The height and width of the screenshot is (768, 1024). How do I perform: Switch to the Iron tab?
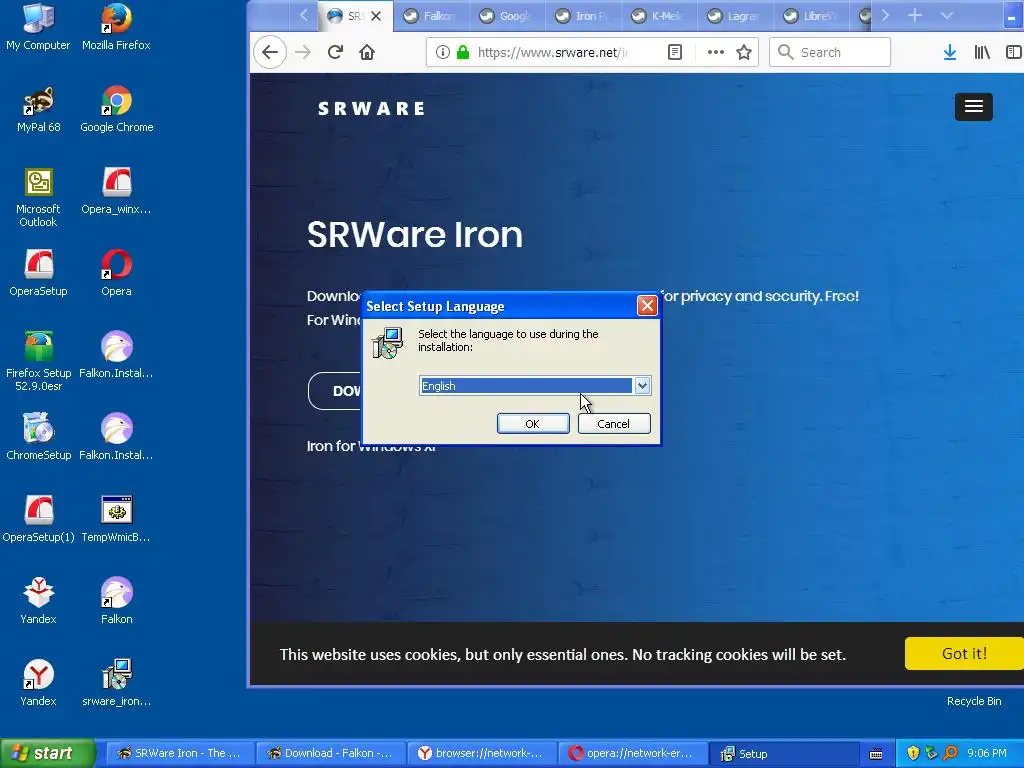(x=583, y=16)
